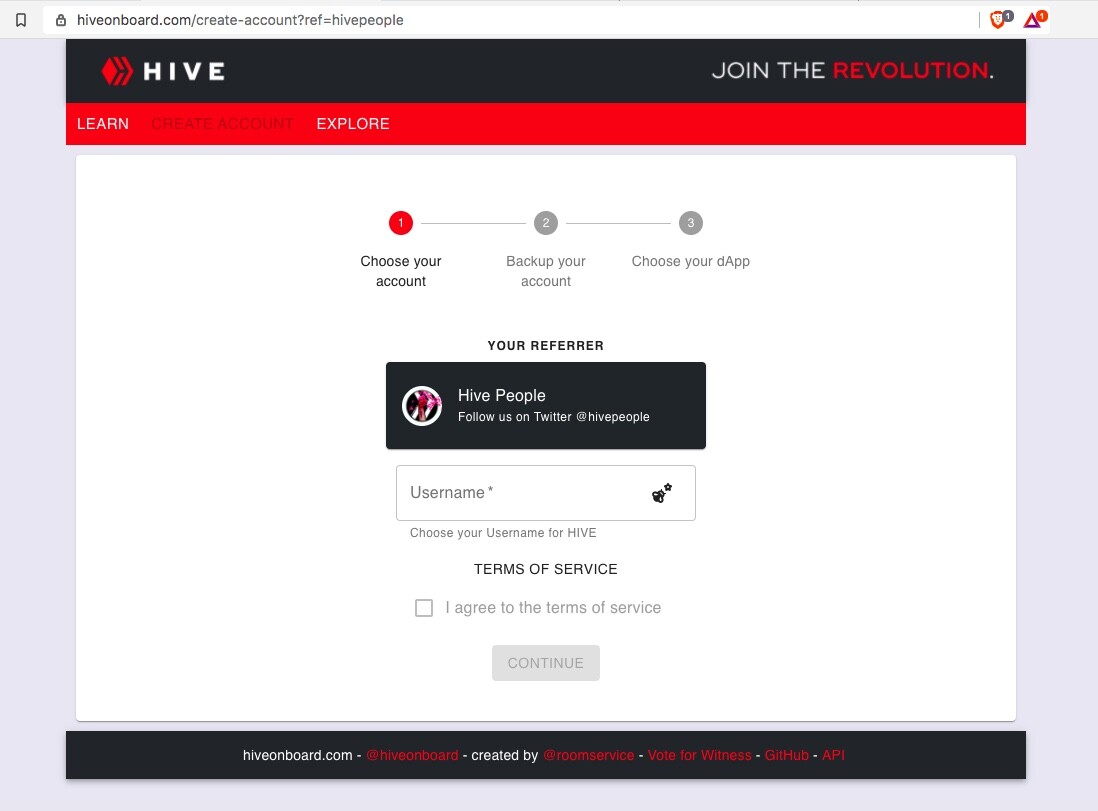Viewport: 1098px width, 811px height.
Task: Click the username generator dice icon
Action: [662, 493]
